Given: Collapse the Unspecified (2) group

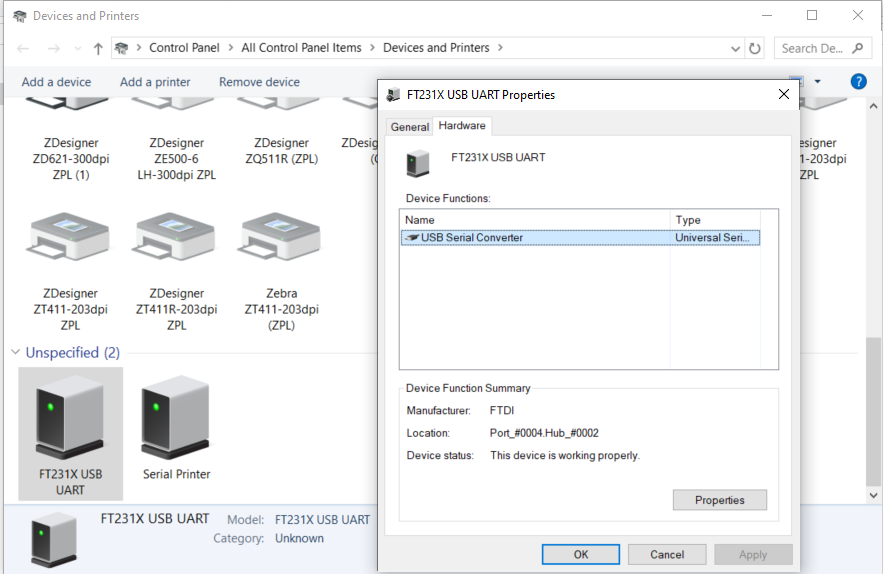Looking at the screenshot, I should coord(15,352).
